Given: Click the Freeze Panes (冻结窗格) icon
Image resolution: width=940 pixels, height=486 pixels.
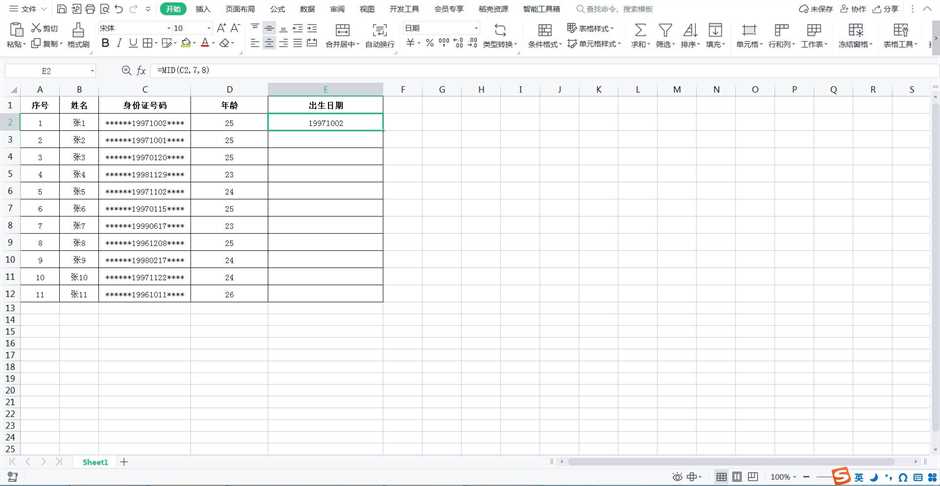Looking at the screenshot, I should (855, 30).
